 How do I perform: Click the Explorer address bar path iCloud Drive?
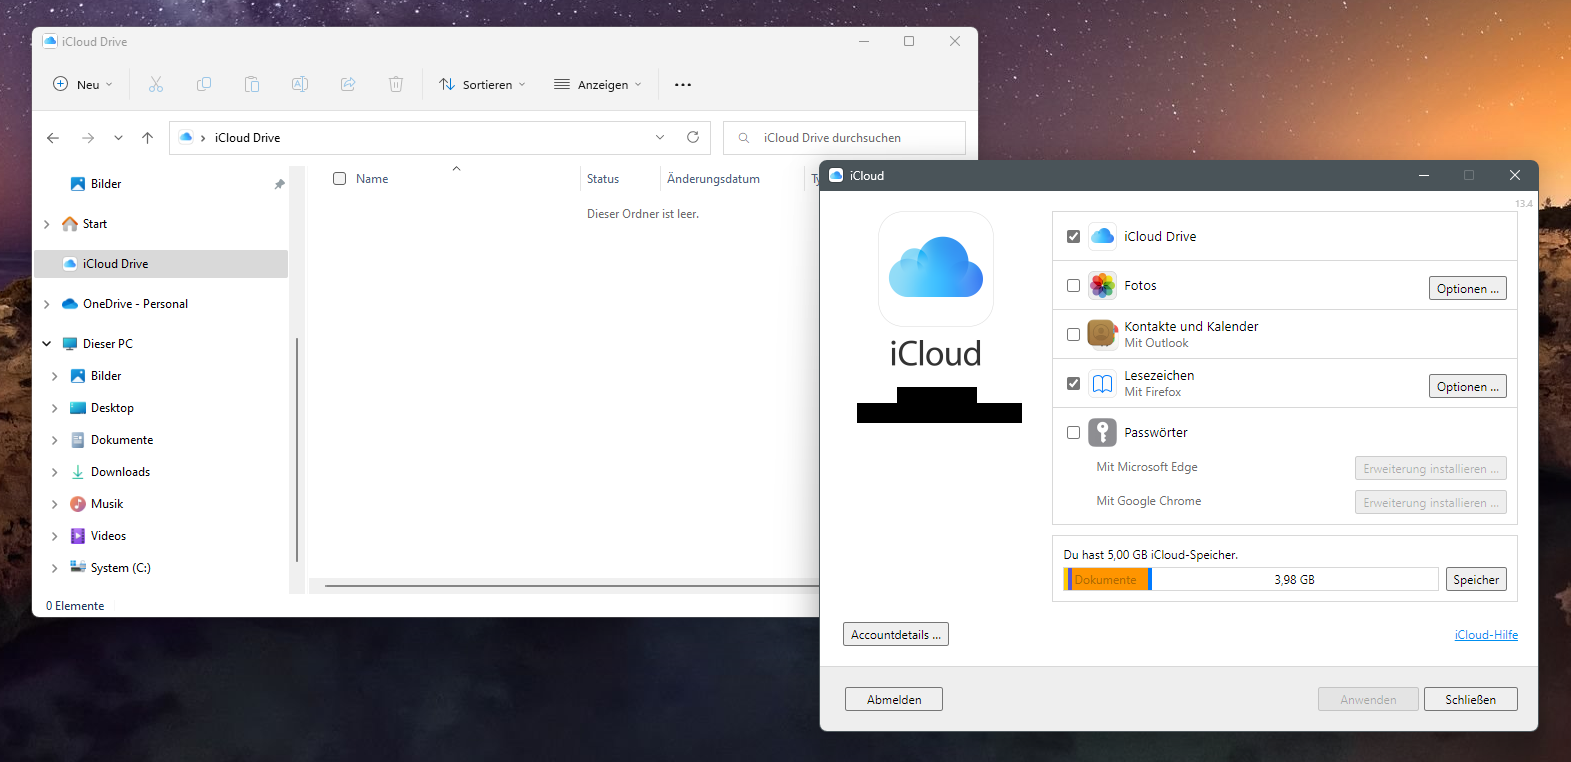pyautogui.click(x=247, y=138)
